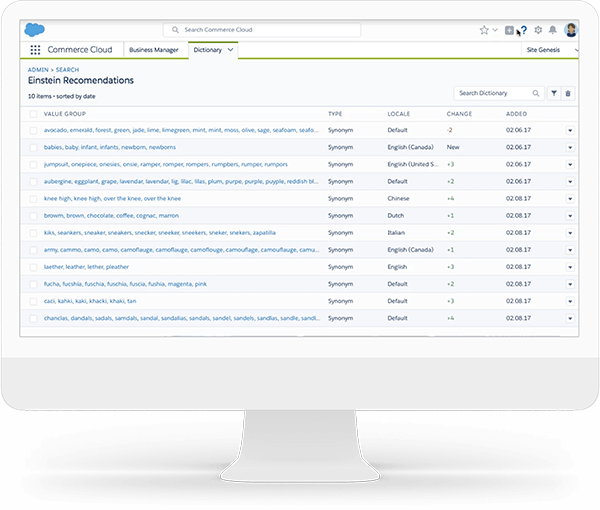600x510 pixels.
Task: Open the laether, leather, lether group
Action: (x=86, y=267)
